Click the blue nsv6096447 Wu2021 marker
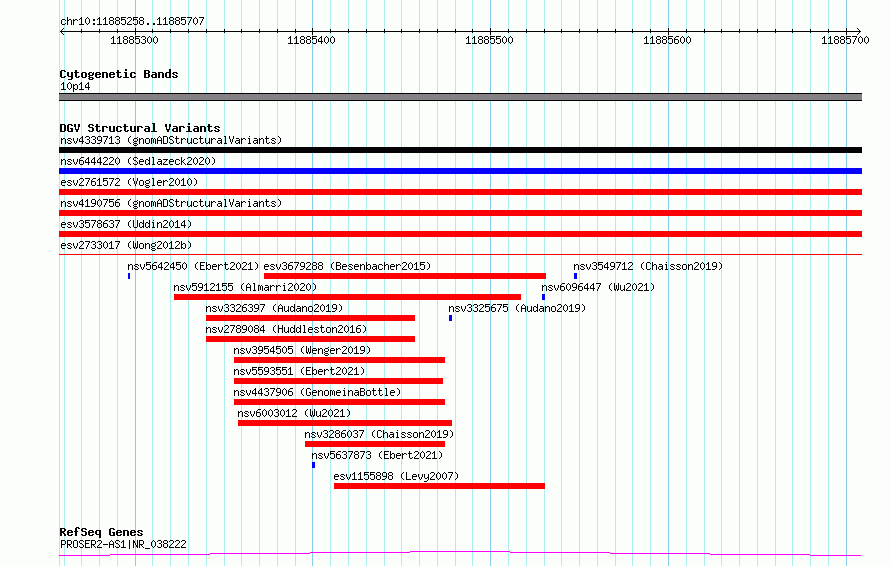This screenshot has height=566, width=890. 543,297
